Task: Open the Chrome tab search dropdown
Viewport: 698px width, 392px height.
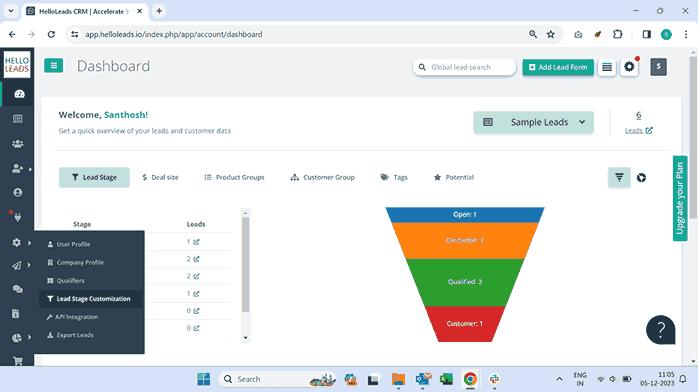Action: coord(11,11)
